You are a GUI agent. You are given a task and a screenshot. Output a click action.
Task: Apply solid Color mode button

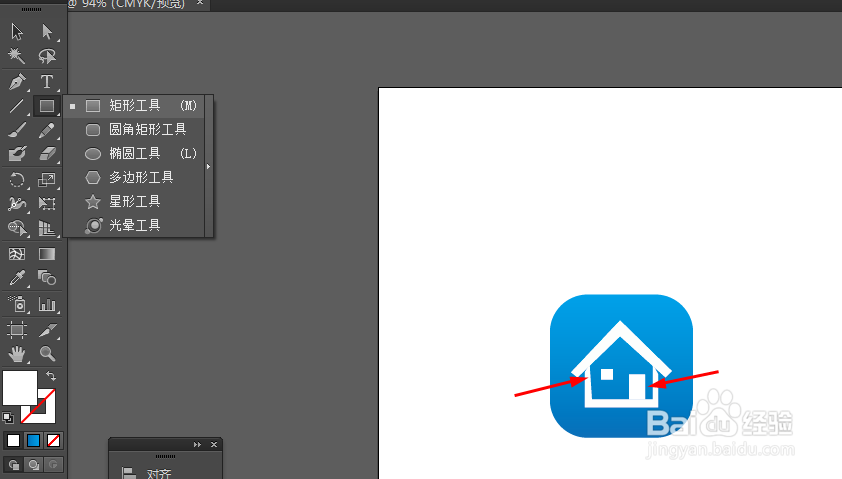coord(13,441)
